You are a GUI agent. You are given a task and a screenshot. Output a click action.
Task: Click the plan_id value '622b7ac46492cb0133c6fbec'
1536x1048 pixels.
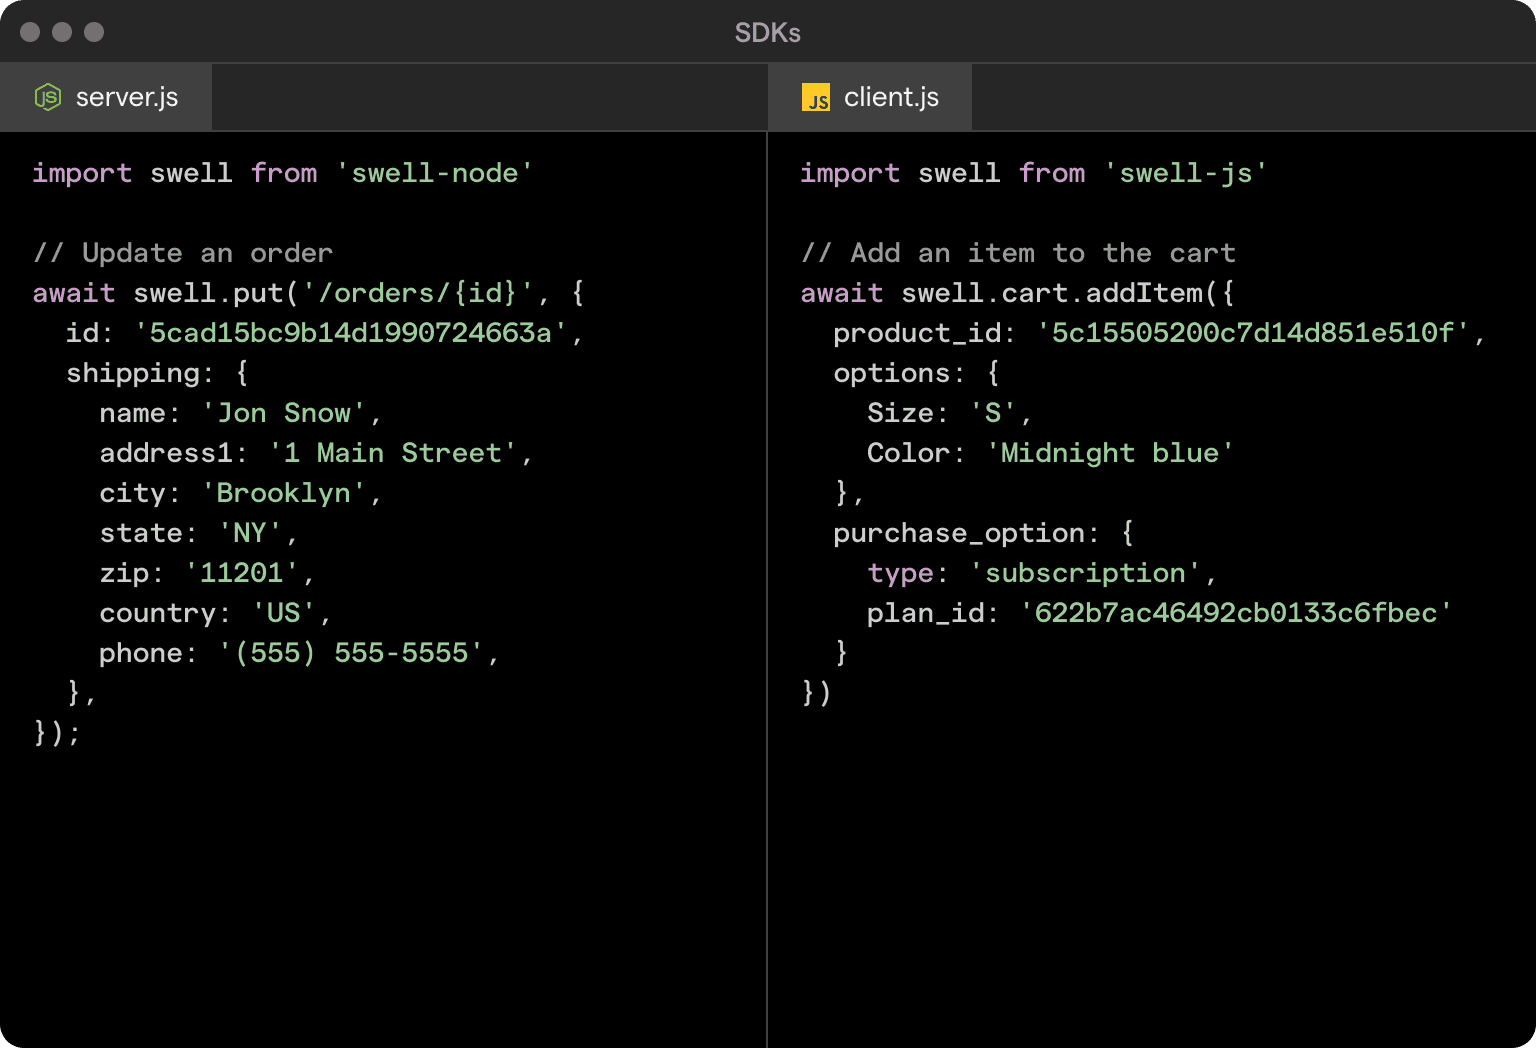(x=1235, y=613)
